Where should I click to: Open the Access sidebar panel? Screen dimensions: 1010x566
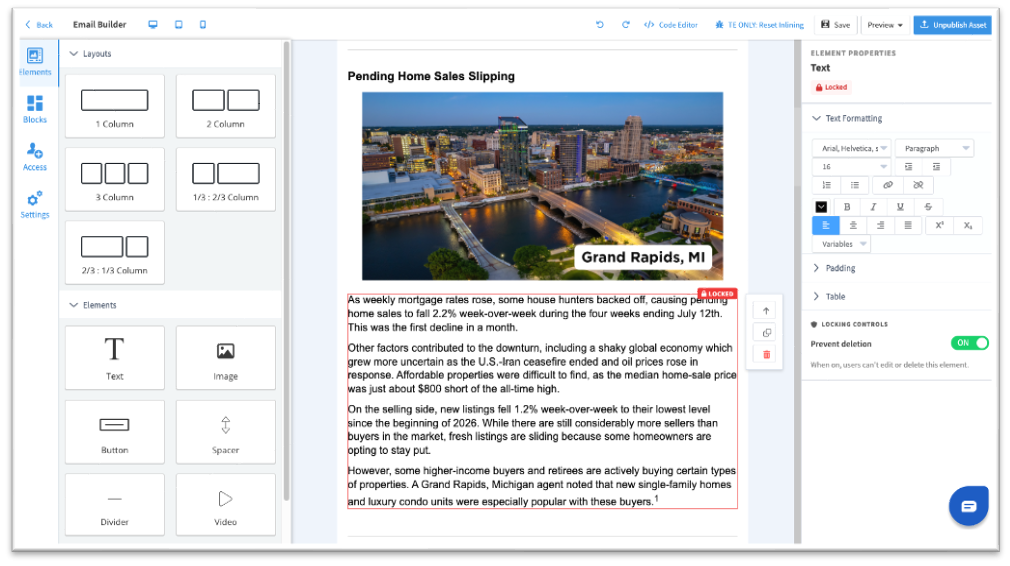coord(35,157)
